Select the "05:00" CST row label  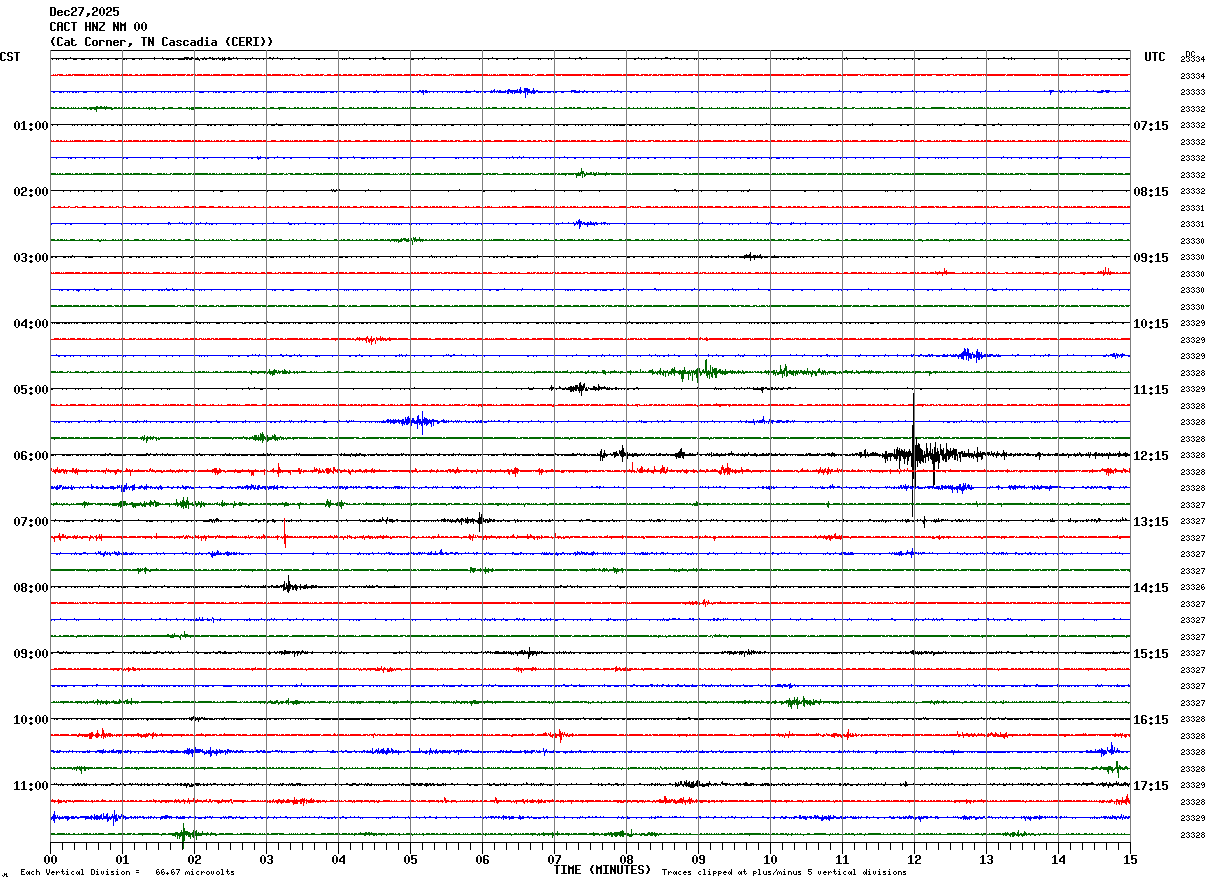tap(31, 390)
